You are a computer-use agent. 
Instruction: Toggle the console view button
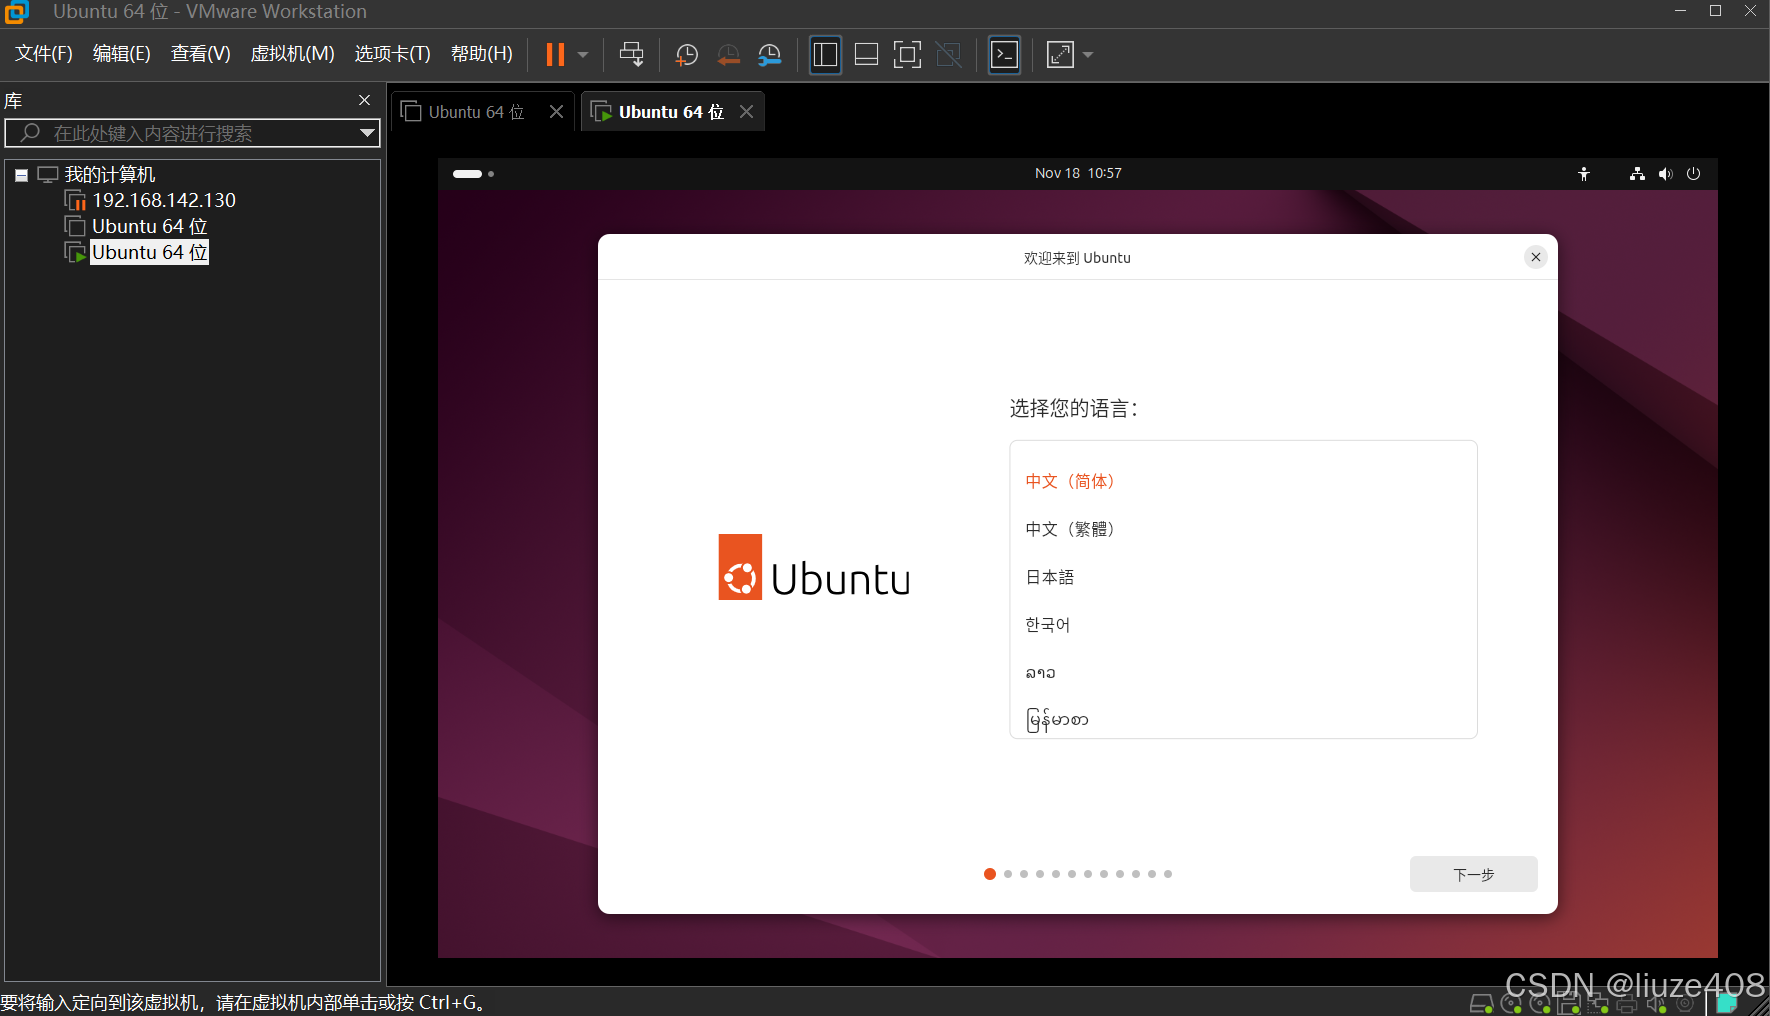point(1004,54)
